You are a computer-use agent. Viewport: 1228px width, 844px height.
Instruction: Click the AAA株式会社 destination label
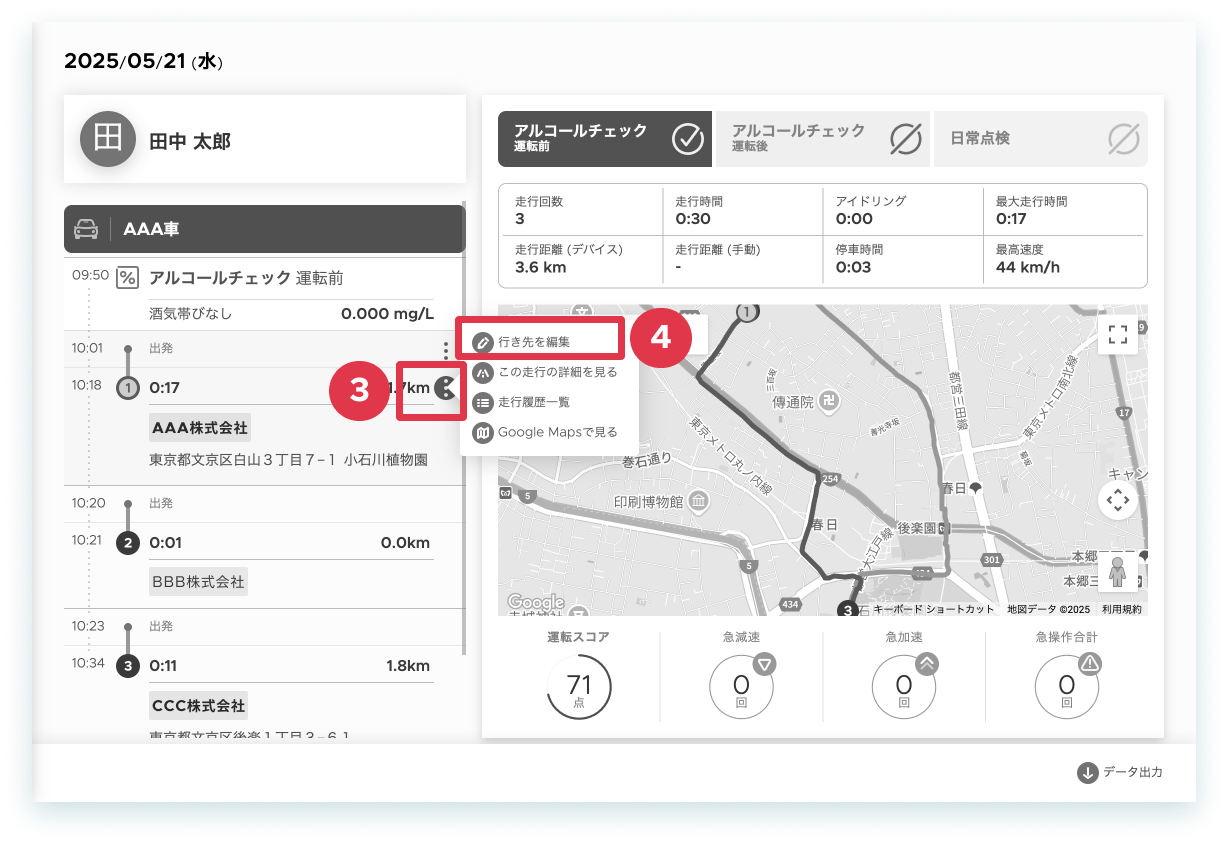pos(199,428)
